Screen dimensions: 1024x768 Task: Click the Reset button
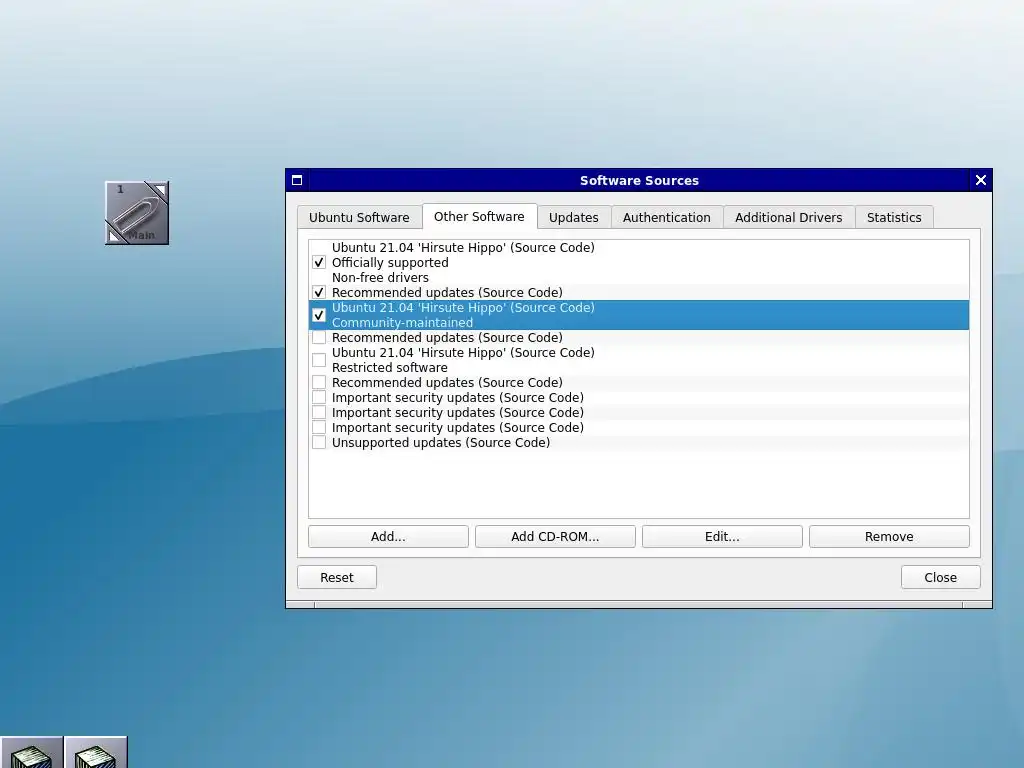pyautogui.click(x=337, y=577)
